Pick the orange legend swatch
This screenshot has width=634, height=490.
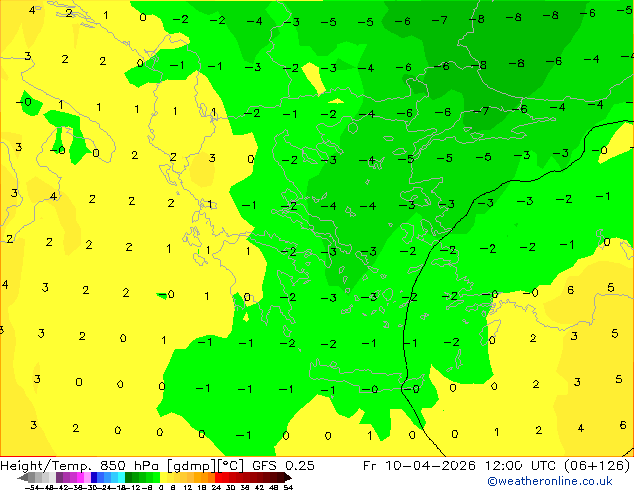click(205, 477)
